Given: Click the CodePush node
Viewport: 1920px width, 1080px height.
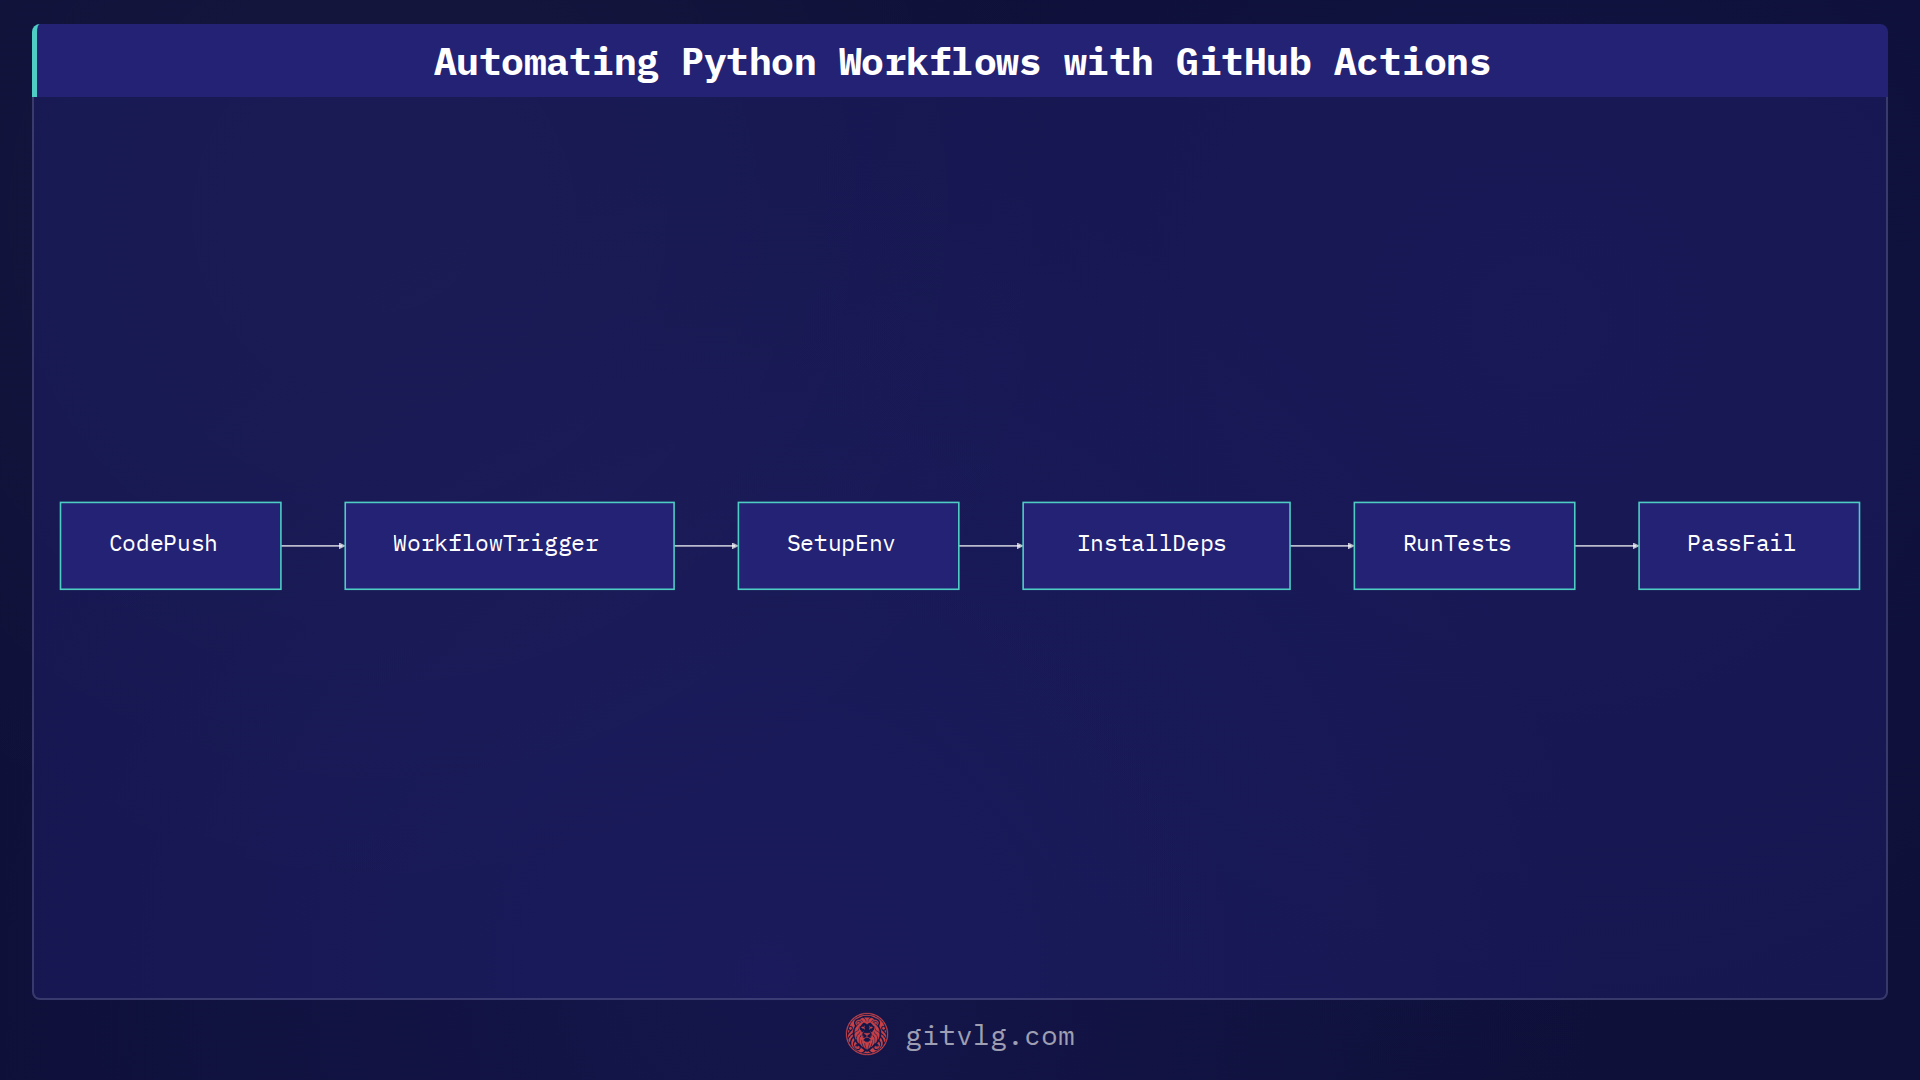Looking at the screenshot, I should [x=170, y=545].
